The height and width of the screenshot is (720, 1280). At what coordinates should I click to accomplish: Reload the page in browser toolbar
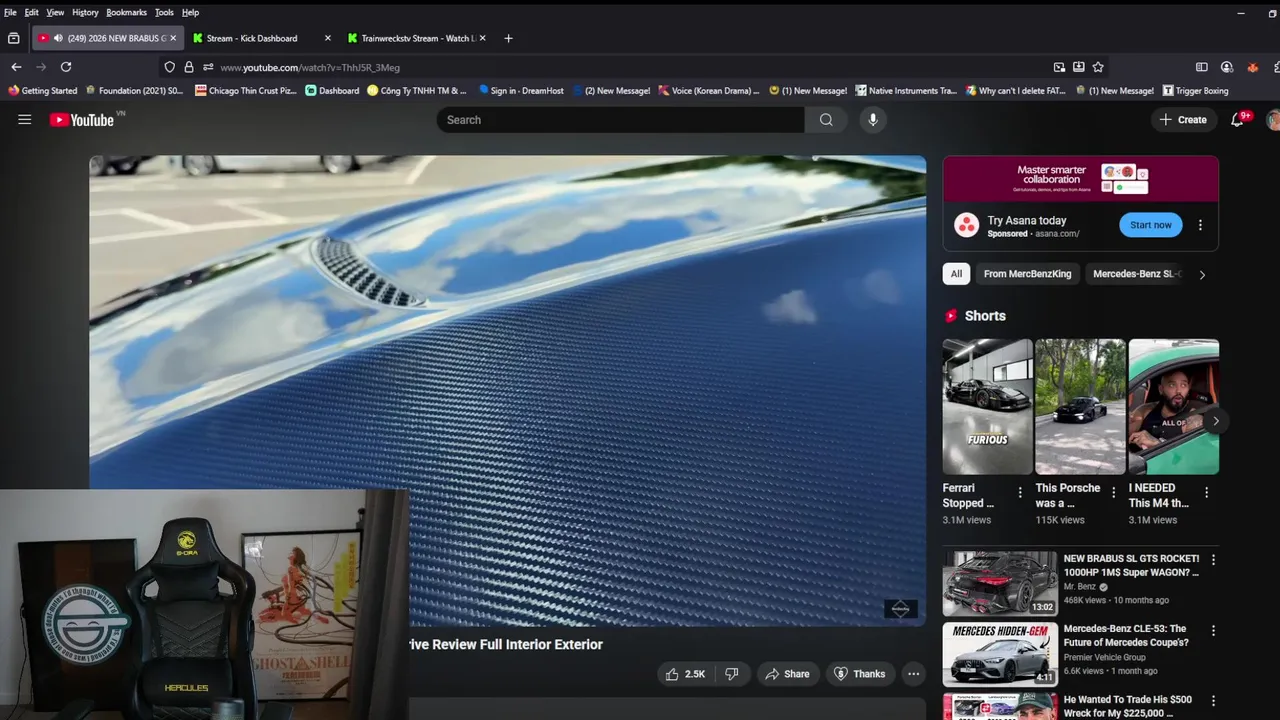[x=66, y=67]
